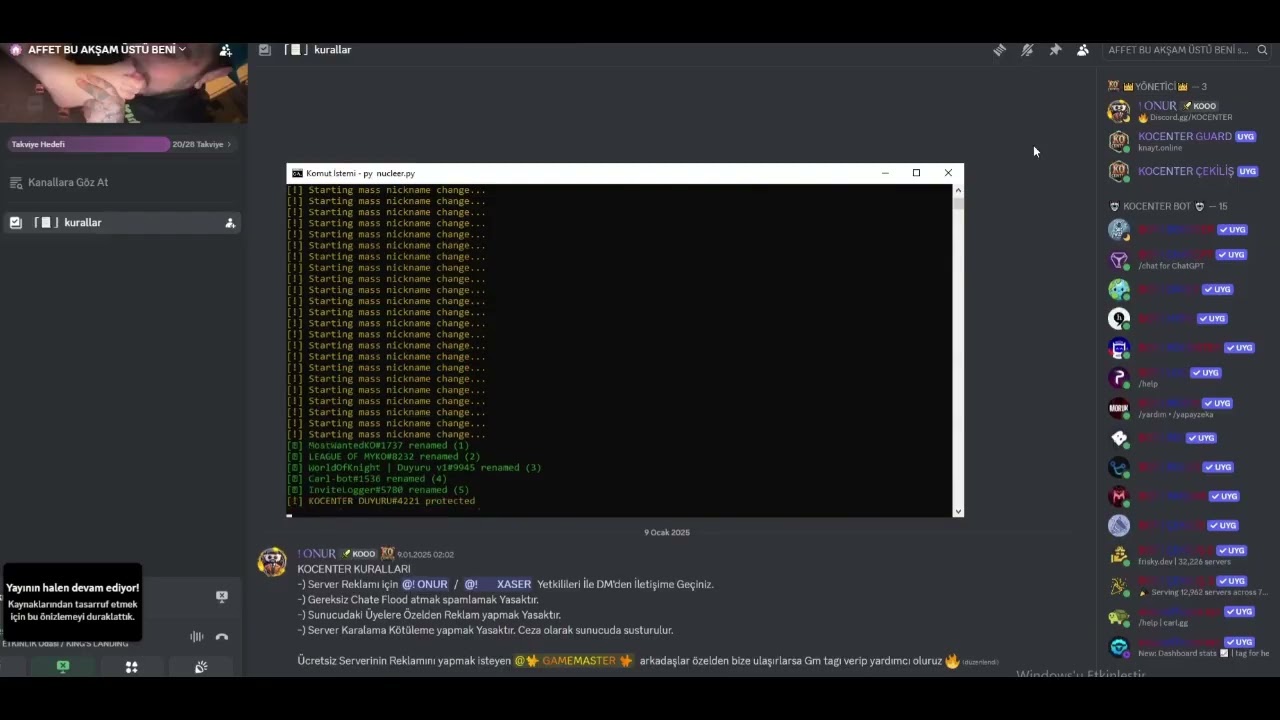
Task: Click the KOOO server tag beside ONUR message
Action: click(359, 554)
